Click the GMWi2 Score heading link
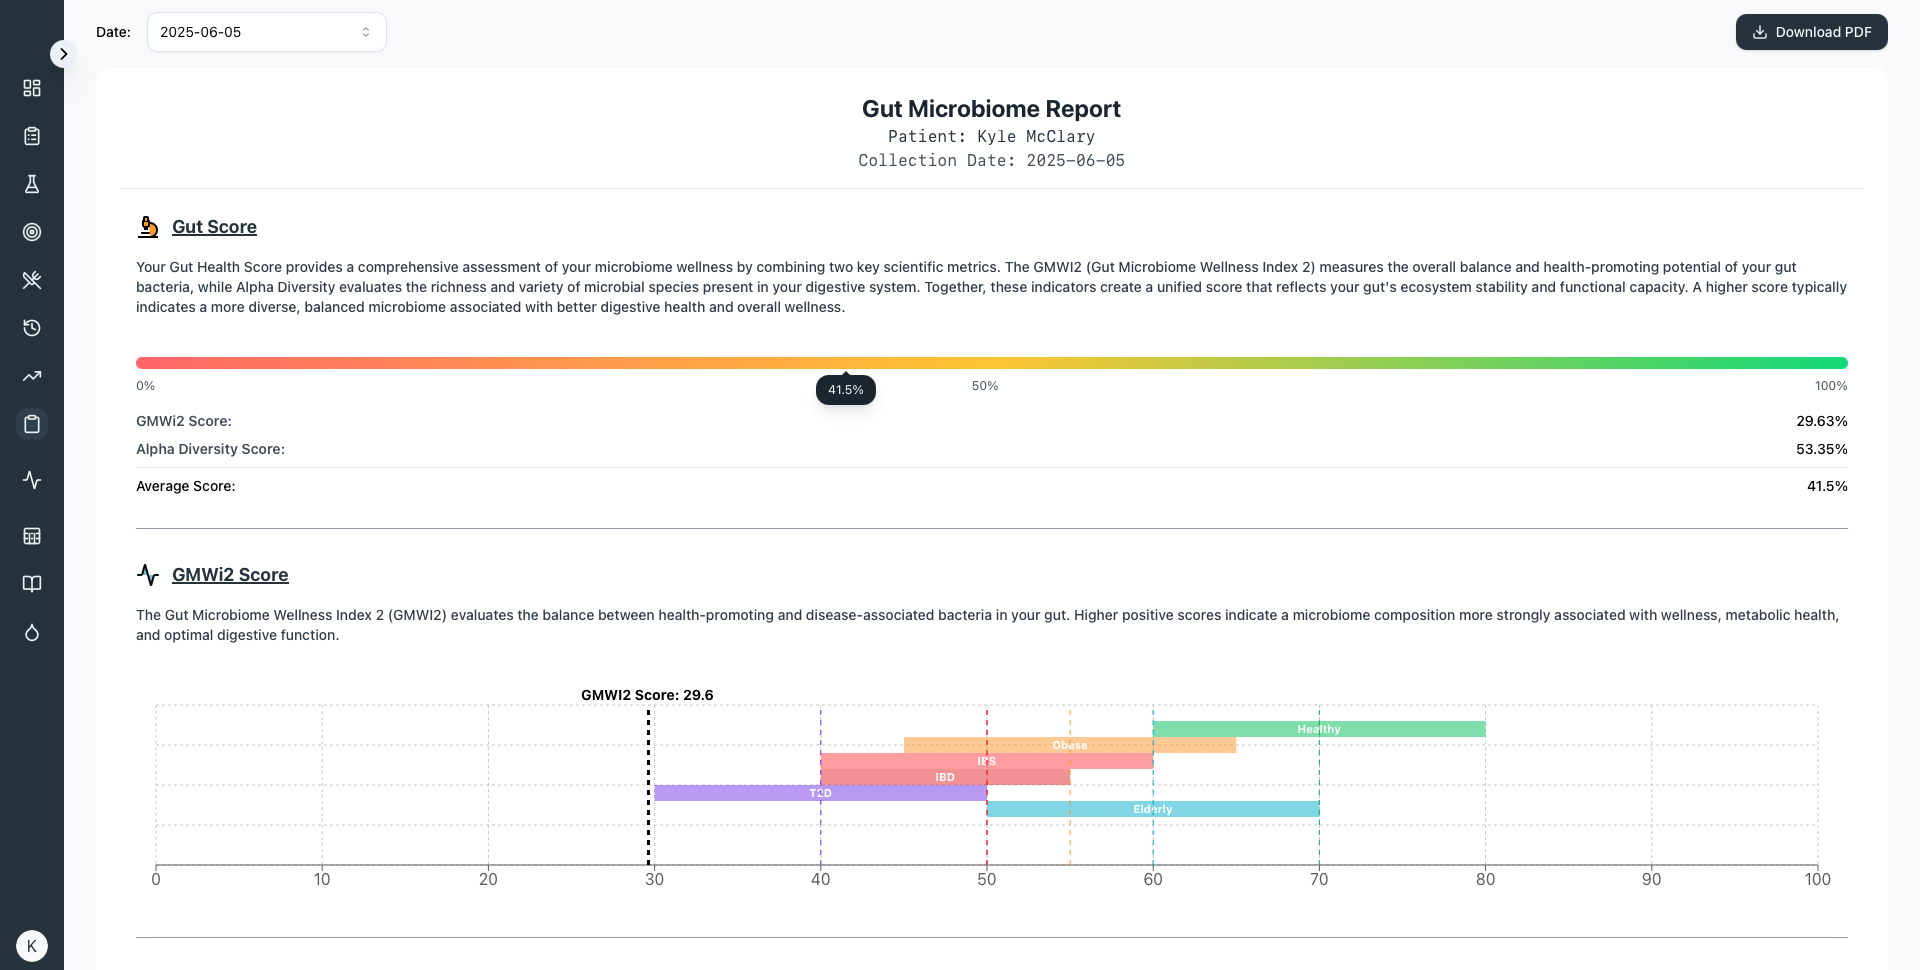This screenshot has height=970, width=1920. coord(230,575)
